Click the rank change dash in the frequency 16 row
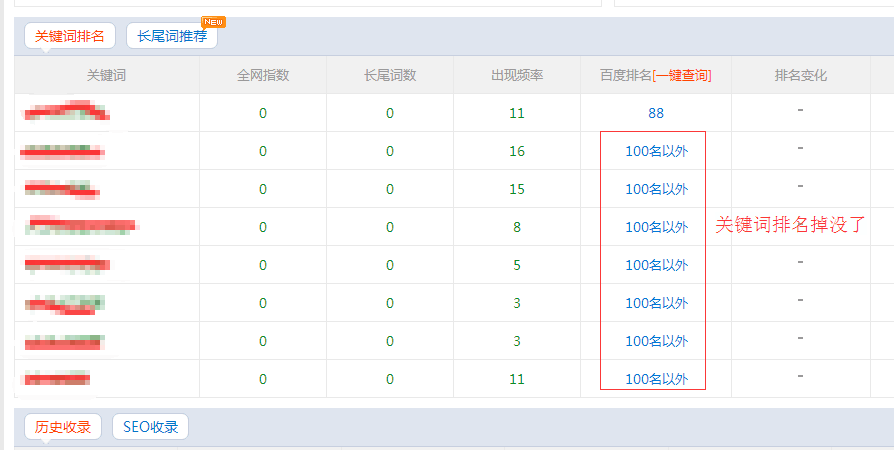This screenshot has width=894, height=450. point(800,148)
